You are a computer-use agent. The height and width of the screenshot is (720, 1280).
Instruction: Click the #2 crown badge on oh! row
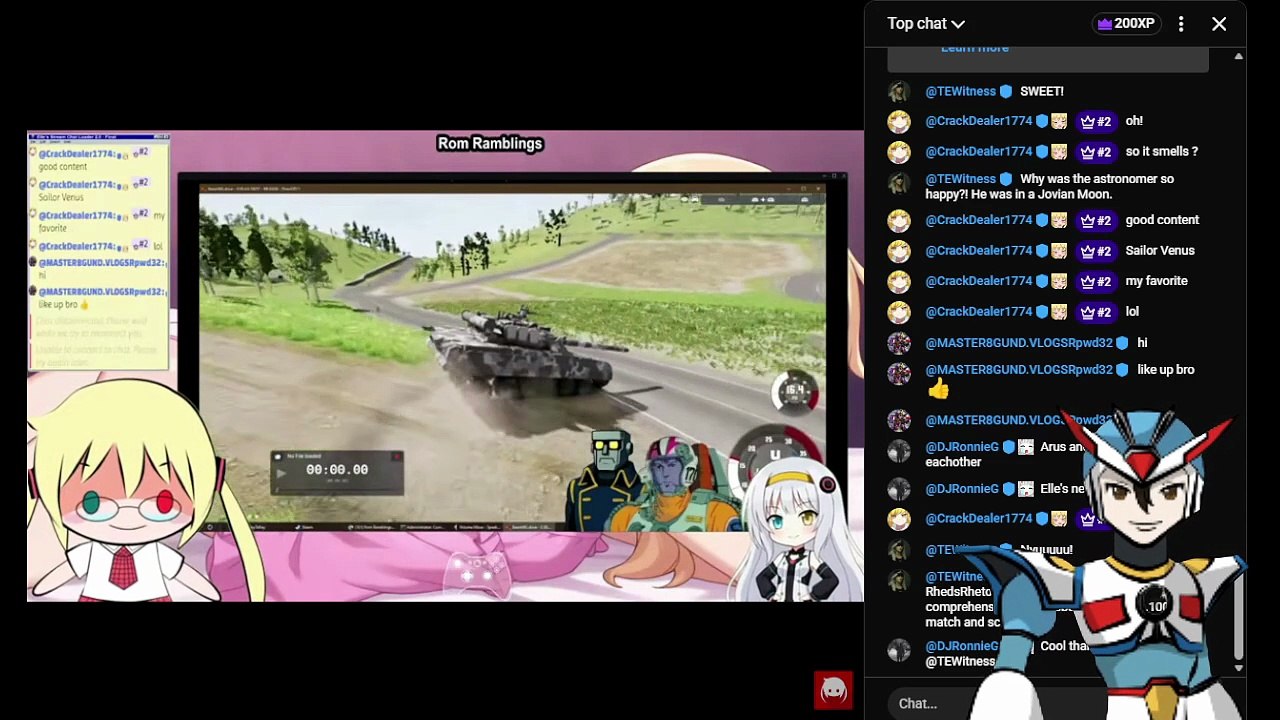(x=1097, y=121)
